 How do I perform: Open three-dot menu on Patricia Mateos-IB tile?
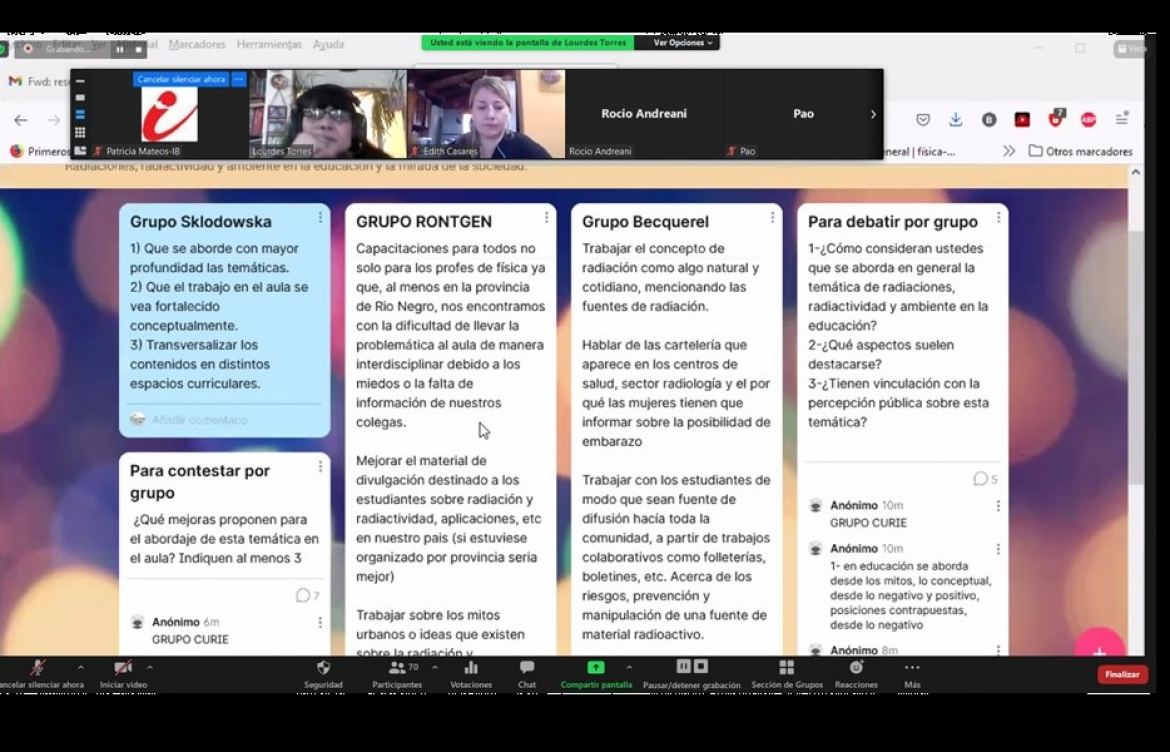(x=239, y=79)
